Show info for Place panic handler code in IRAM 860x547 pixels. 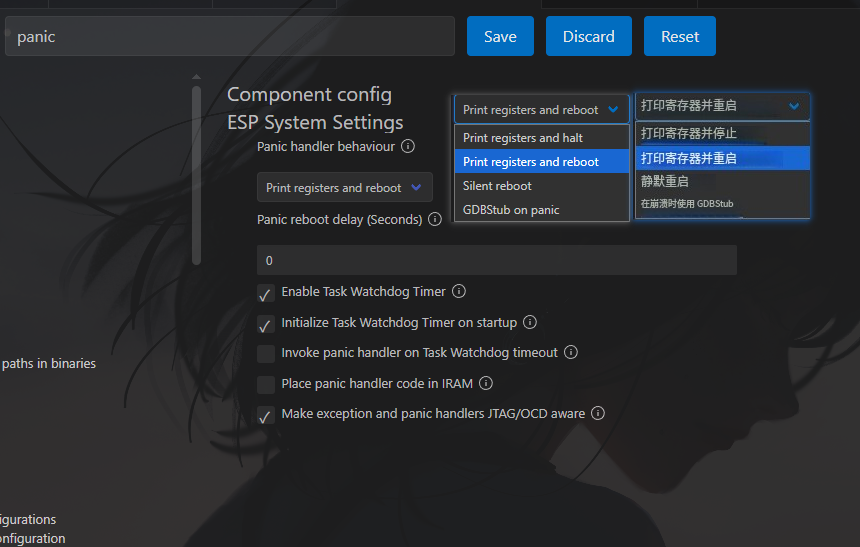pos(485,383)
